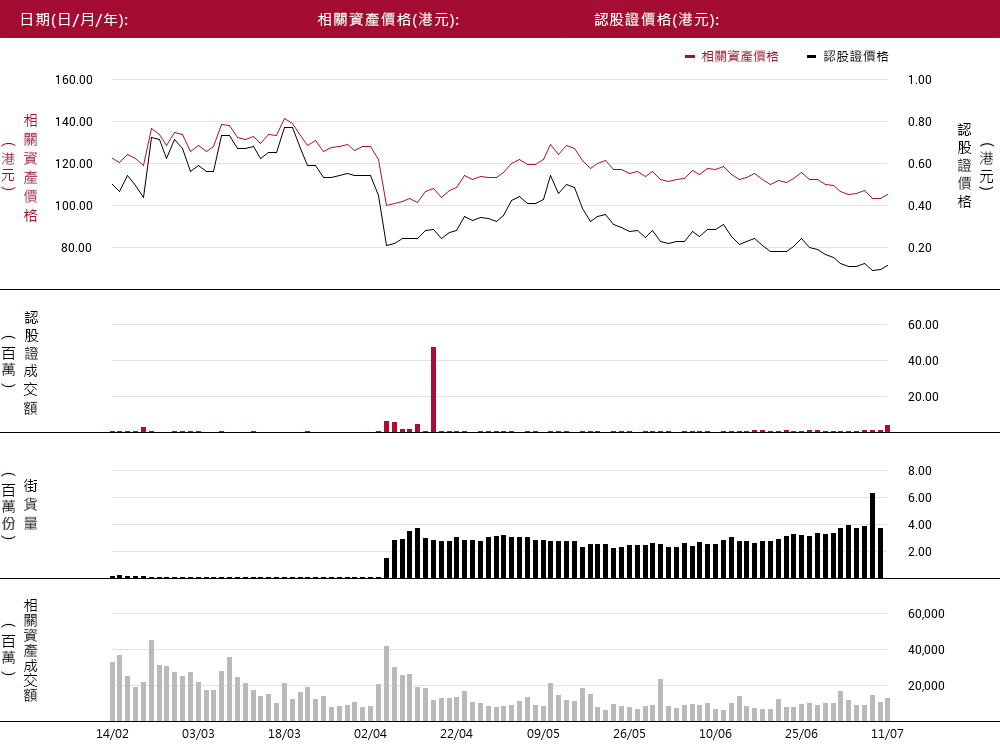Click the red vertical 相關資產價格 axis title
This screenshot has width=1000, height=751.
[30, 168]
